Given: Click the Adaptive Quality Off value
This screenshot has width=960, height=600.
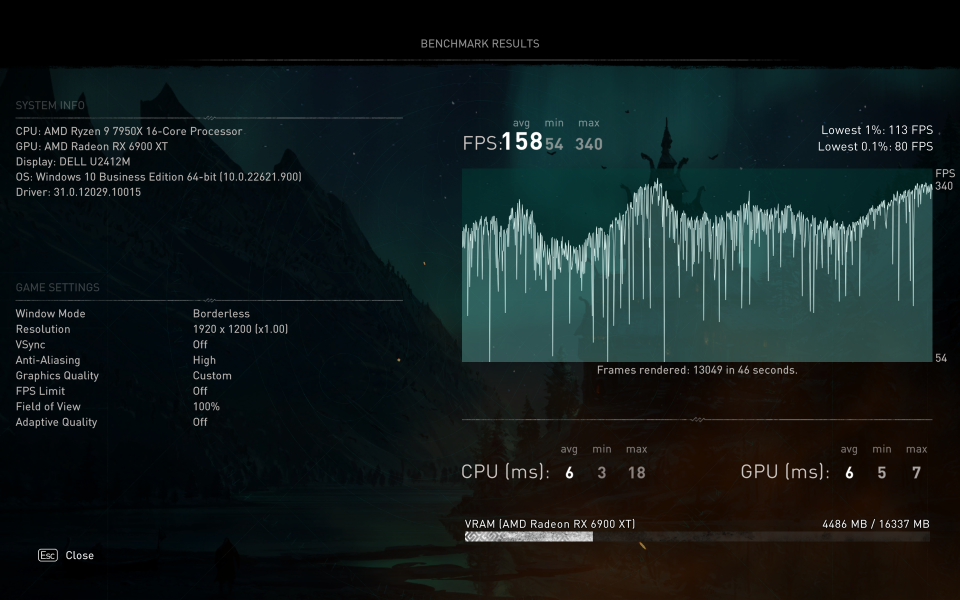Looking at the screenshot, I should coord(200,422).
